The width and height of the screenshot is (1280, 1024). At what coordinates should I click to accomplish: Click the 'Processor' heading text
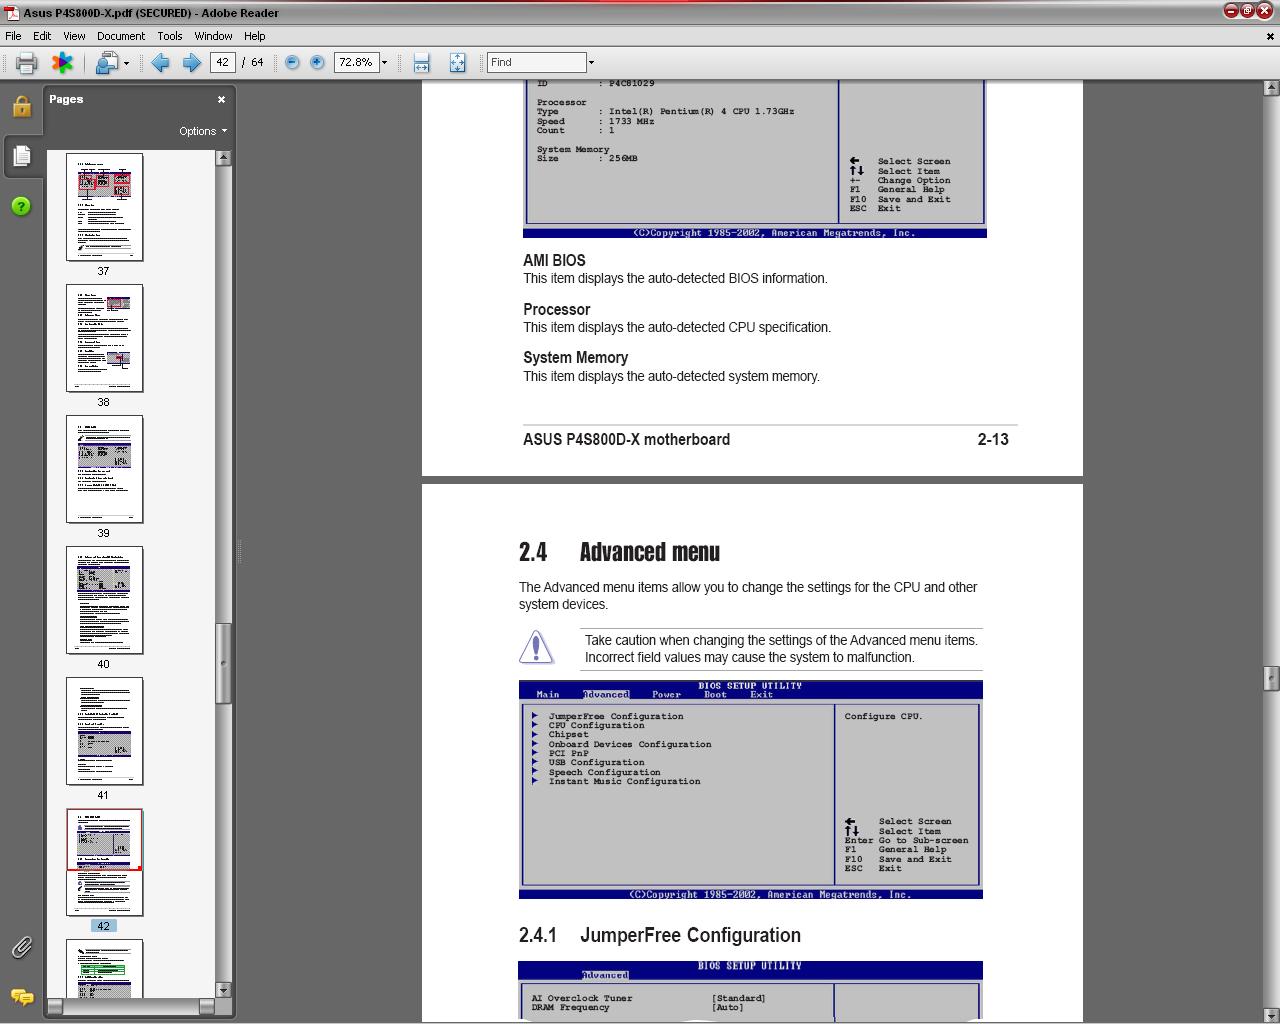pos(557,309)
